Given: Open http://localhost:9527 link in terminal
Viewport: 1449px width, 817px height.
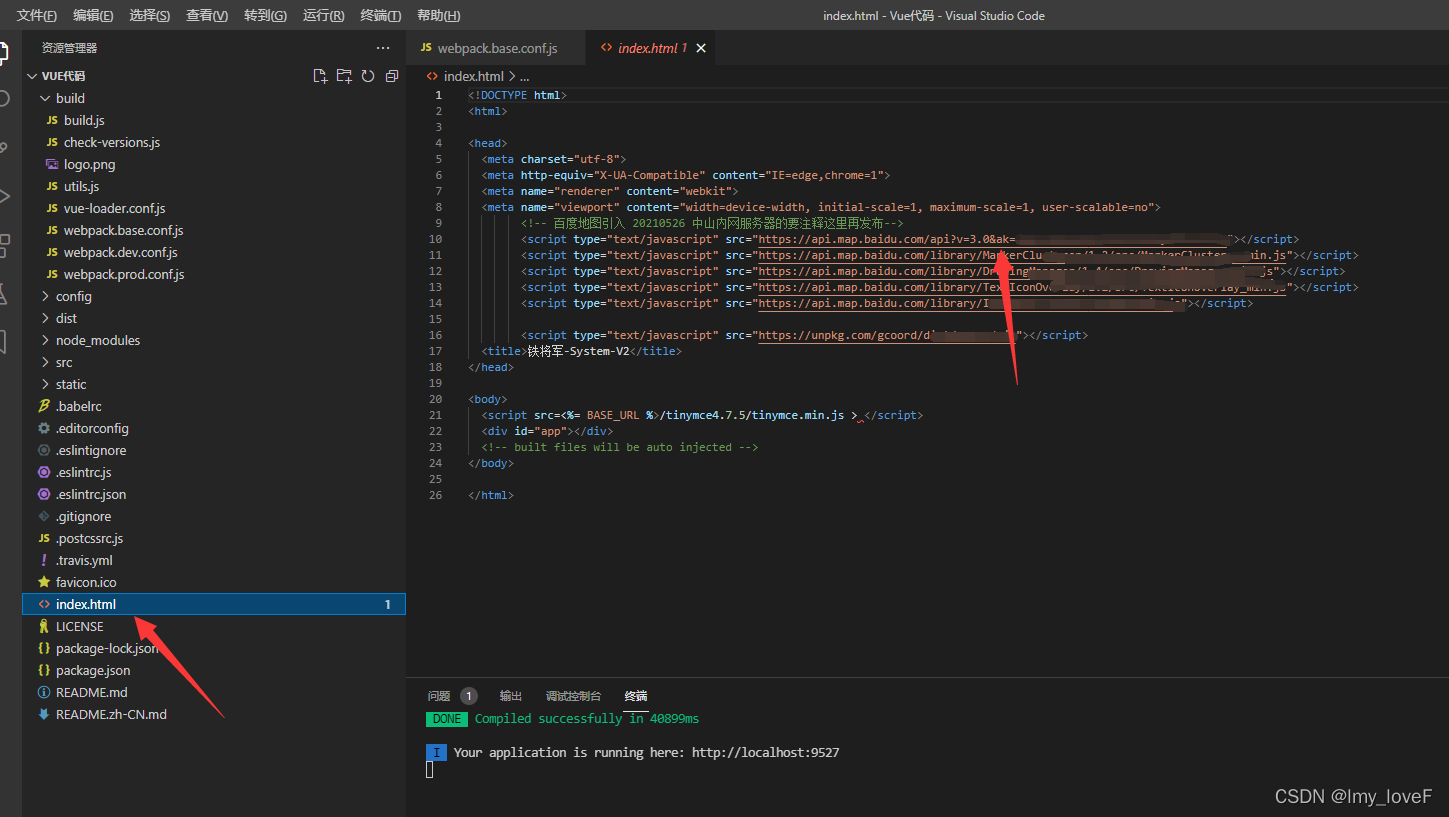Looking at the screenshot, I should click(765, 752).
